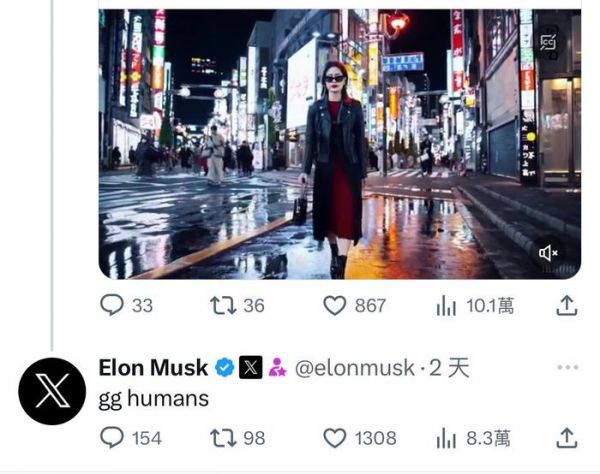
Task: Share the video post
Action: 566,305
